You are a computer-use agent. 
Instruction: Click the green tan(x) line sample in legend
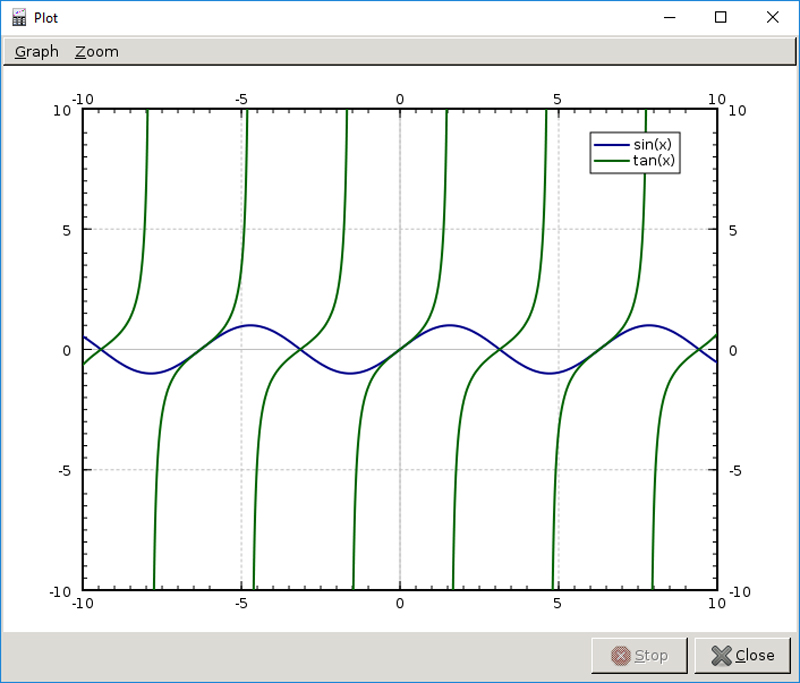[612, 160]
